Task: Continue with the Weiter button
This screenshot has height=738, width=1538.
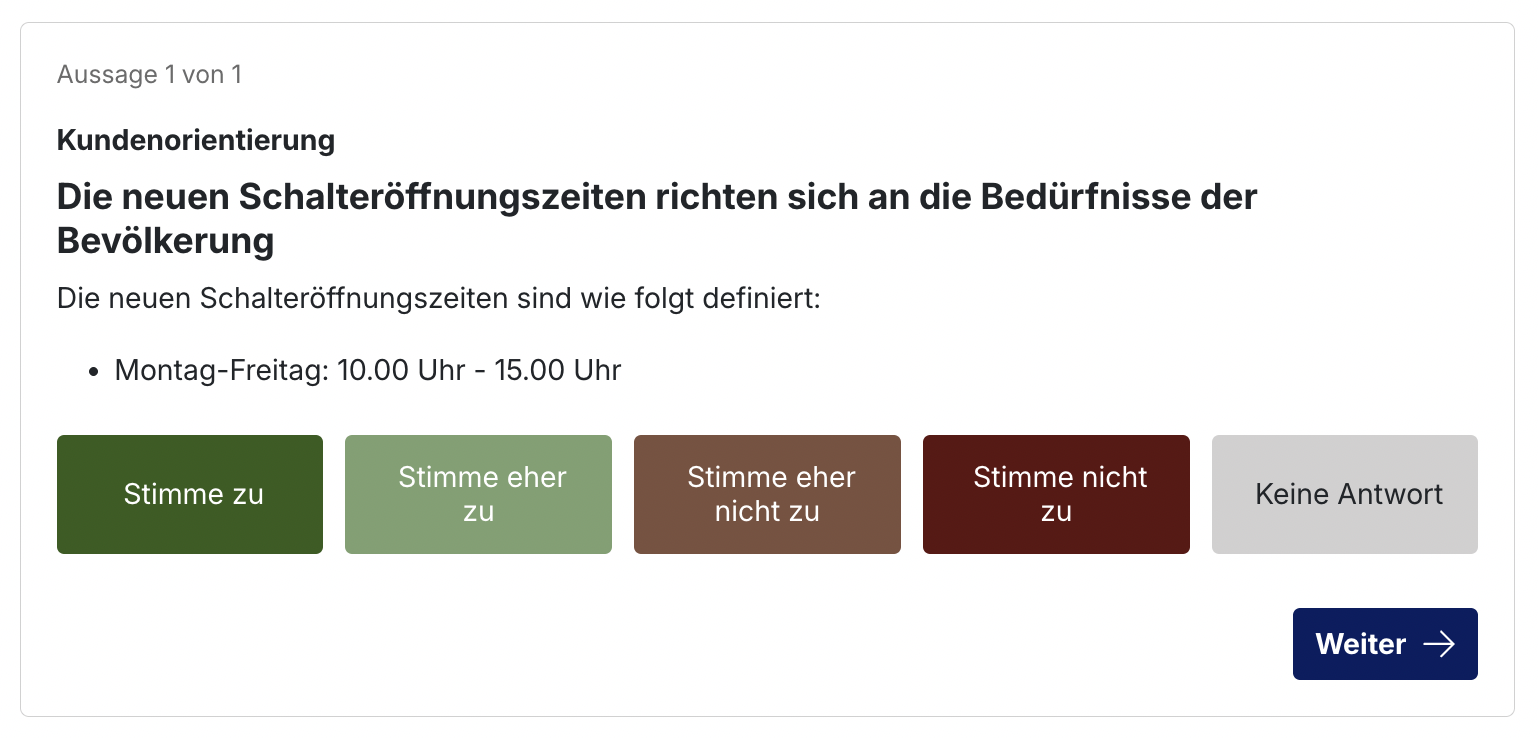Action: point(1385,644)
